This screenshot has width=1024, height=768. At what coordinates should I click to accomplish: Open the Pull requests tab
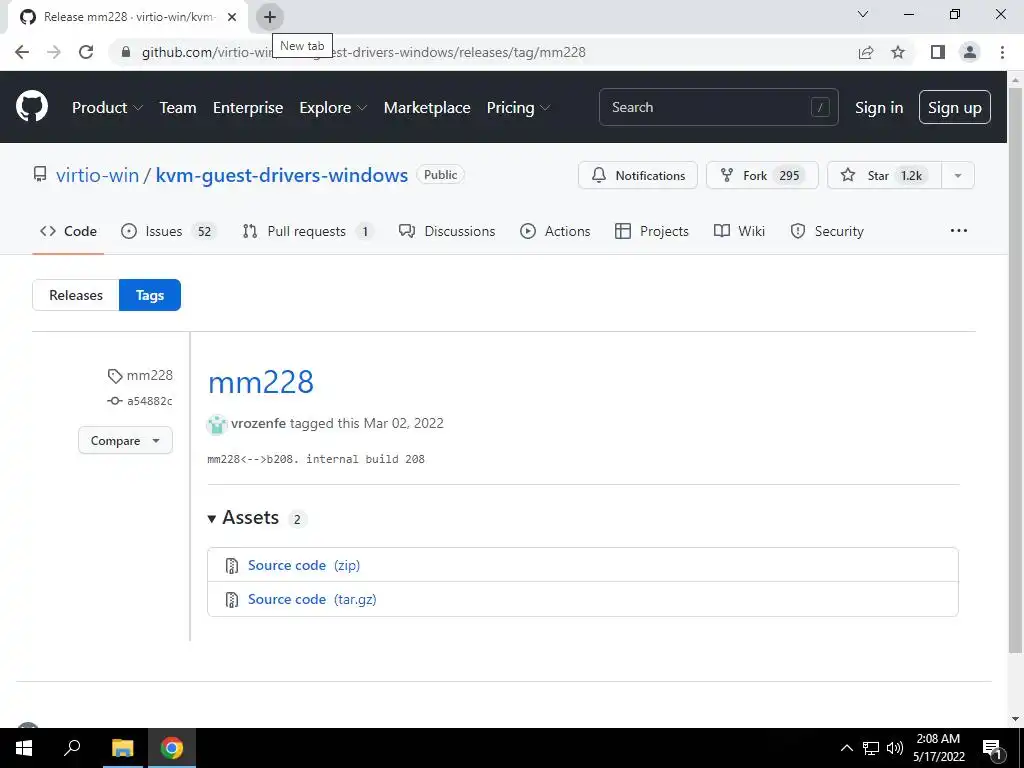click(x=308, y=231)
